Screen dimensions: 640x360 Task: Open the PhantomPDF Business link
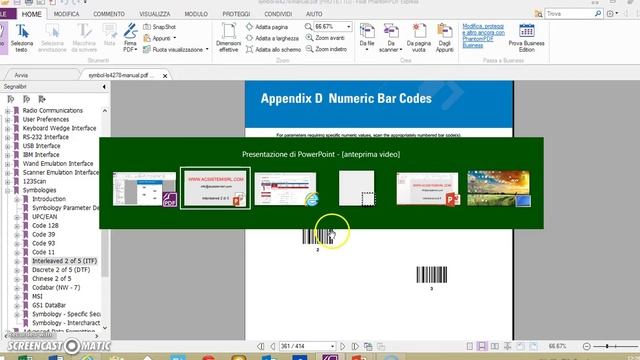point(483,36)
